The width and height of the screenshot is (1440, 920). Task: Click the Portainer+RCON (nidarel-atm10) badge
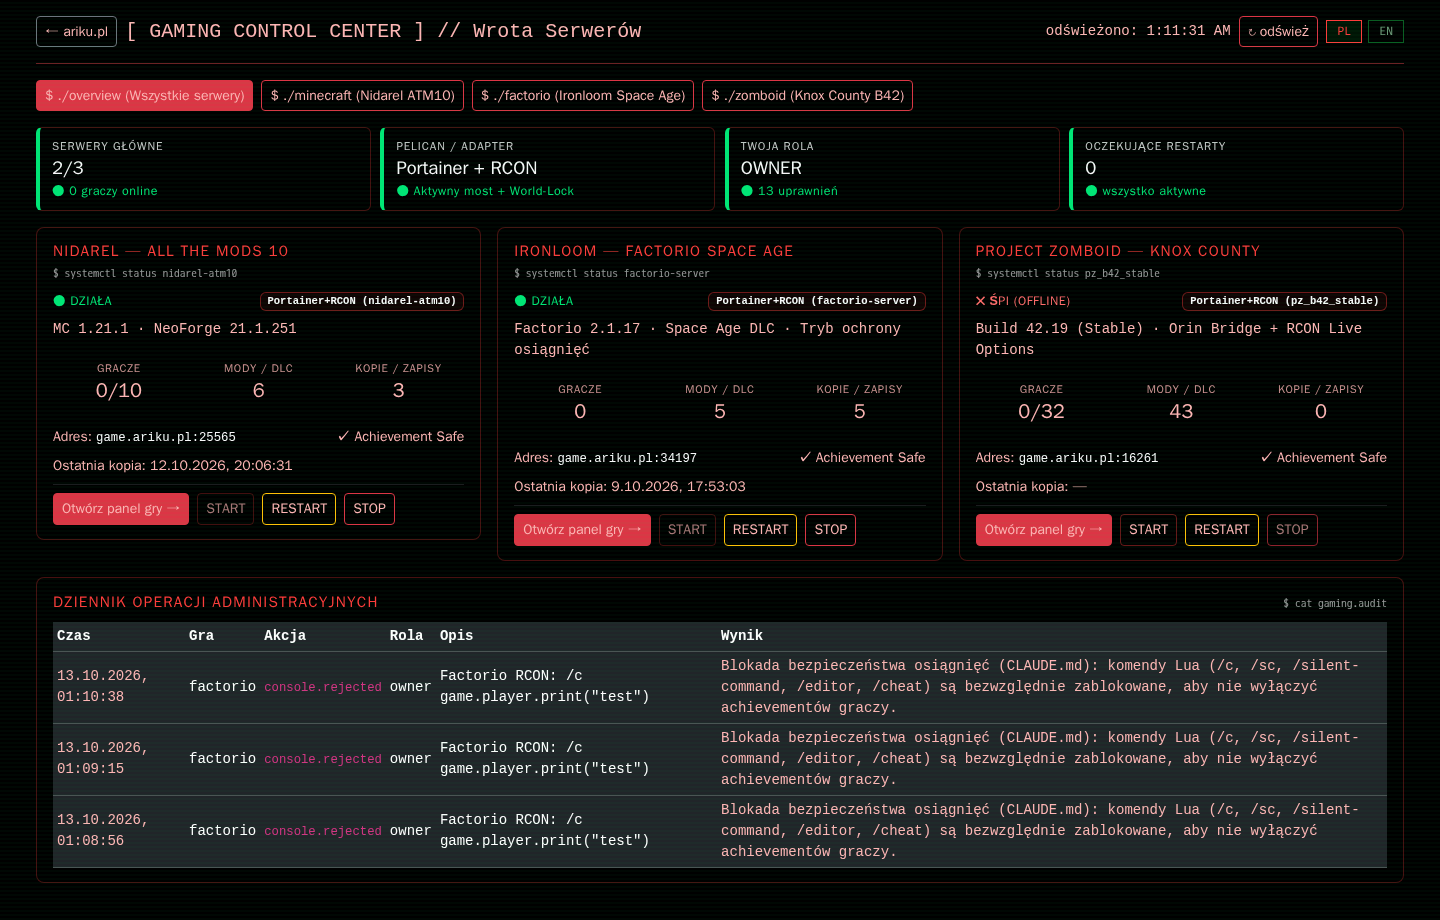pos(362,301)
